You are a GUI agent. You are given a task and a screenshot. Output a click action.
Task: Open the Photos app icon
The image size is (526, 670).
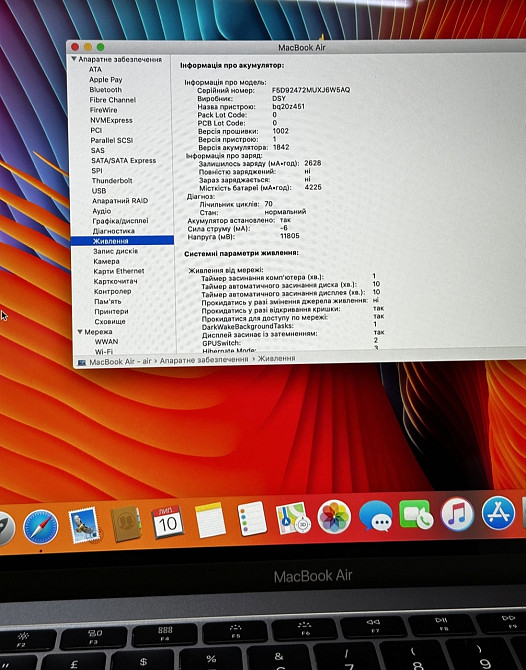[x=334, y=517]
